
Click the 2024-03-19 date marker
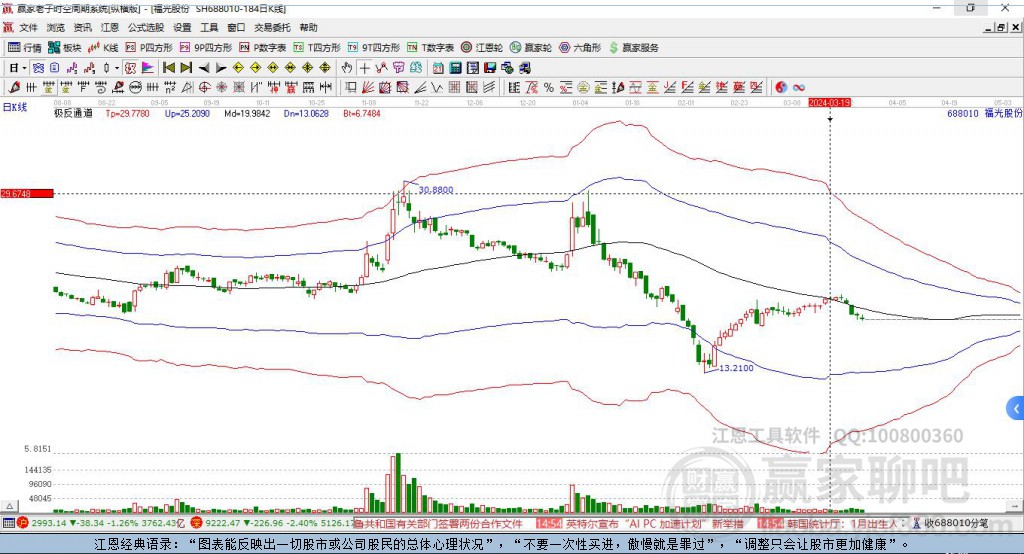[x=829, y=103]
